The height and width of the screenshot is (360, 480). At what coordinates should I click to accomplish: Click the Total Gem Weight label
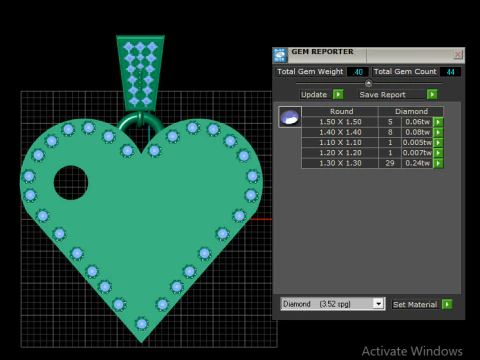click(x=310, y=72)
